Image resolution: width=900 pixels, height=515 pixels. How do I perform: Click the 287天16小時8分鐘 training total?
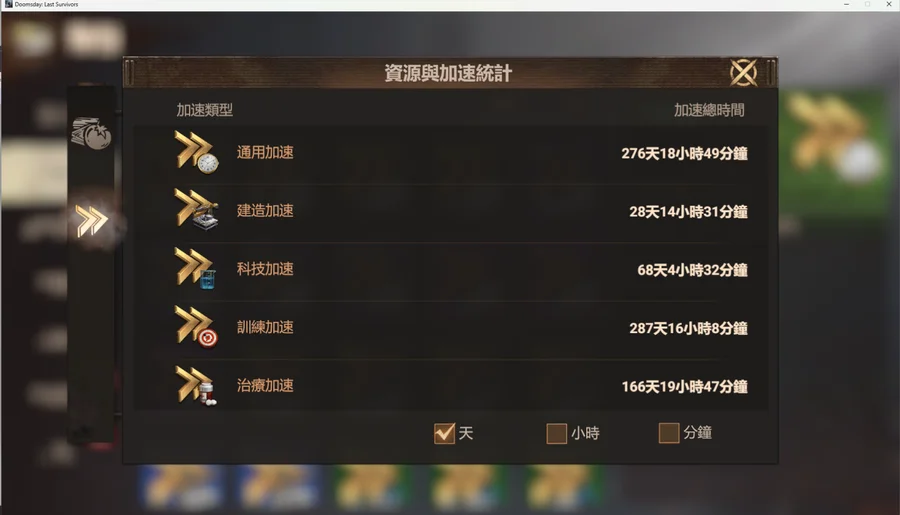(688, 328)
